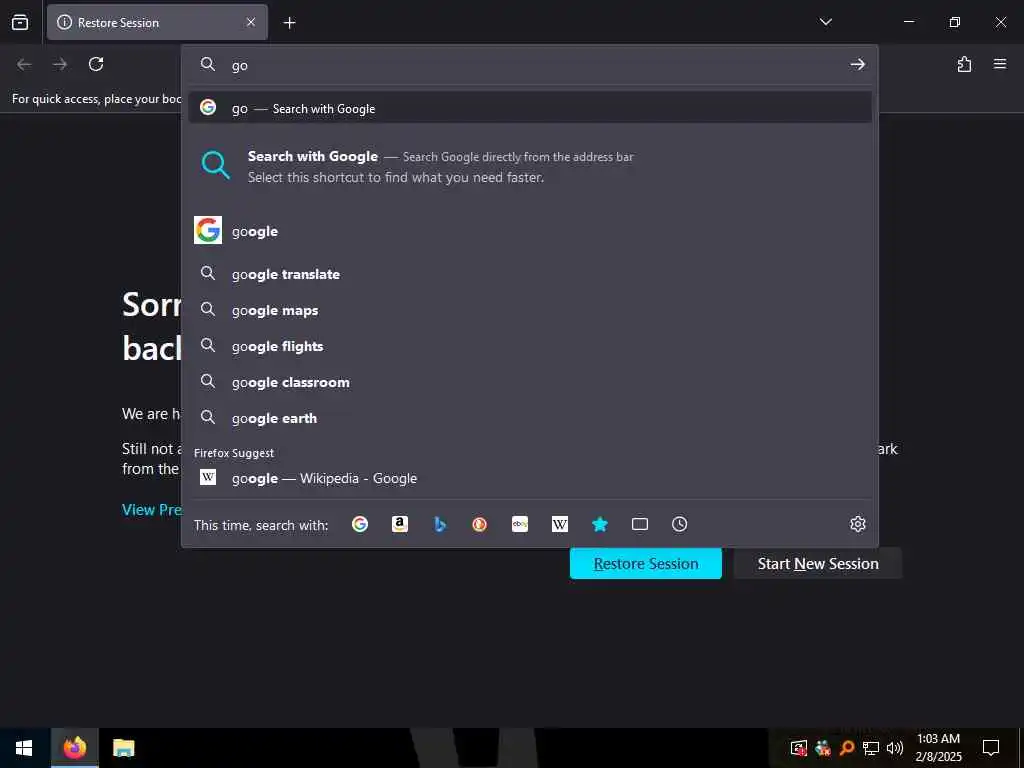Viewport: 1024px width, 768px height.
Task: Search this time with Google icon
Action: (360, 524)
